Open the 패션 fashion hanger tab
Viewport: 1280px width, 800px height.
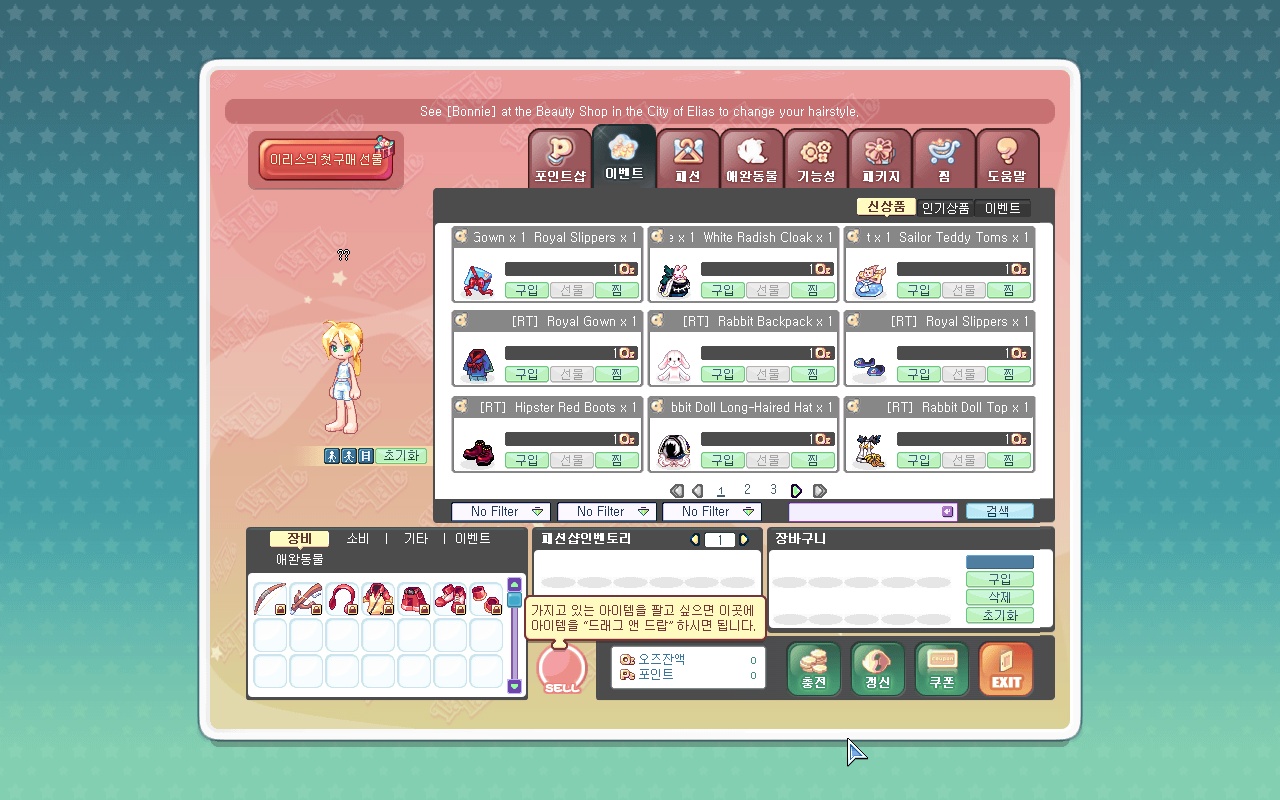pos(688,158)
